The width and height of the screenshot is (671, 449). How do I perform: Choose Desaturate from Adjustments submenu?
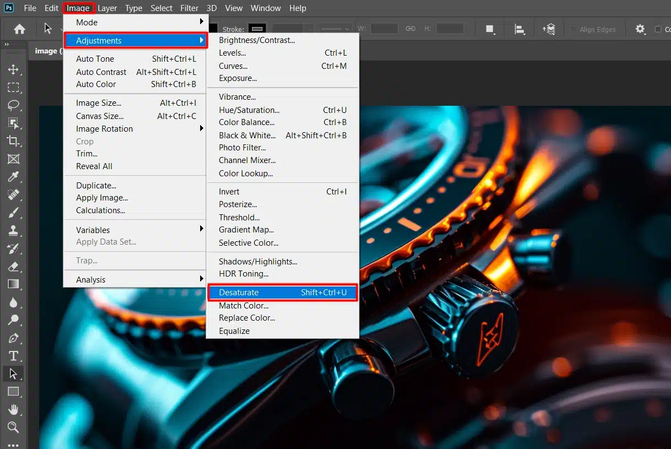[x=282, y=292]
